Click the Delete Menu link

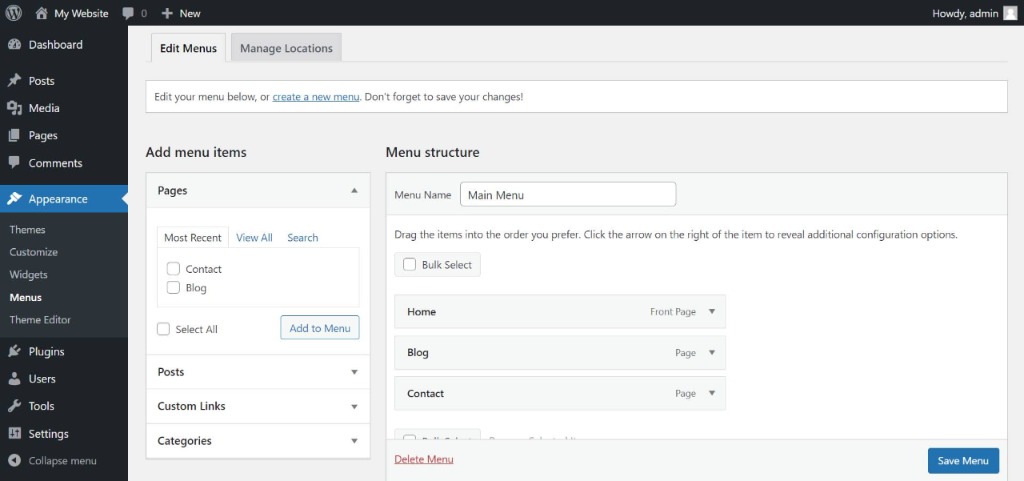pyautogui.click(x=424, y=459)
